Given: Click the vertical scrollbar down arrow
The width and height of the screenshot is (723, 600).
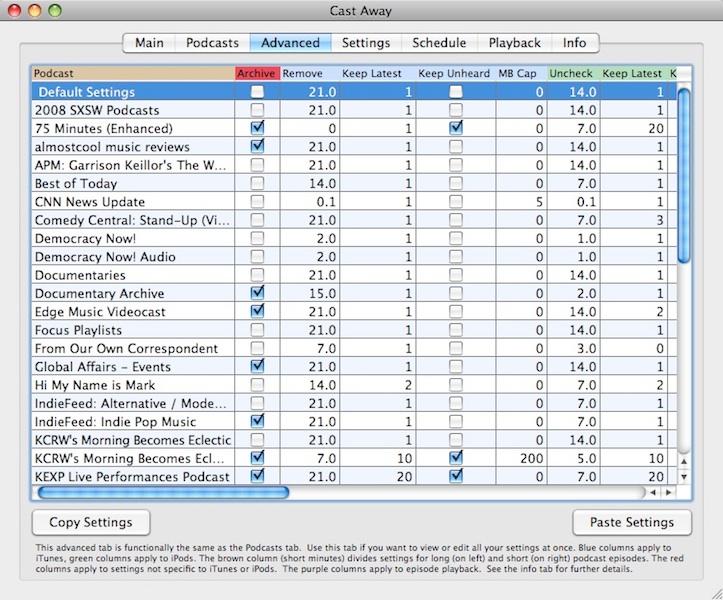Looking at the screenshot, I should pyautogui.click(x=684, y=477).
